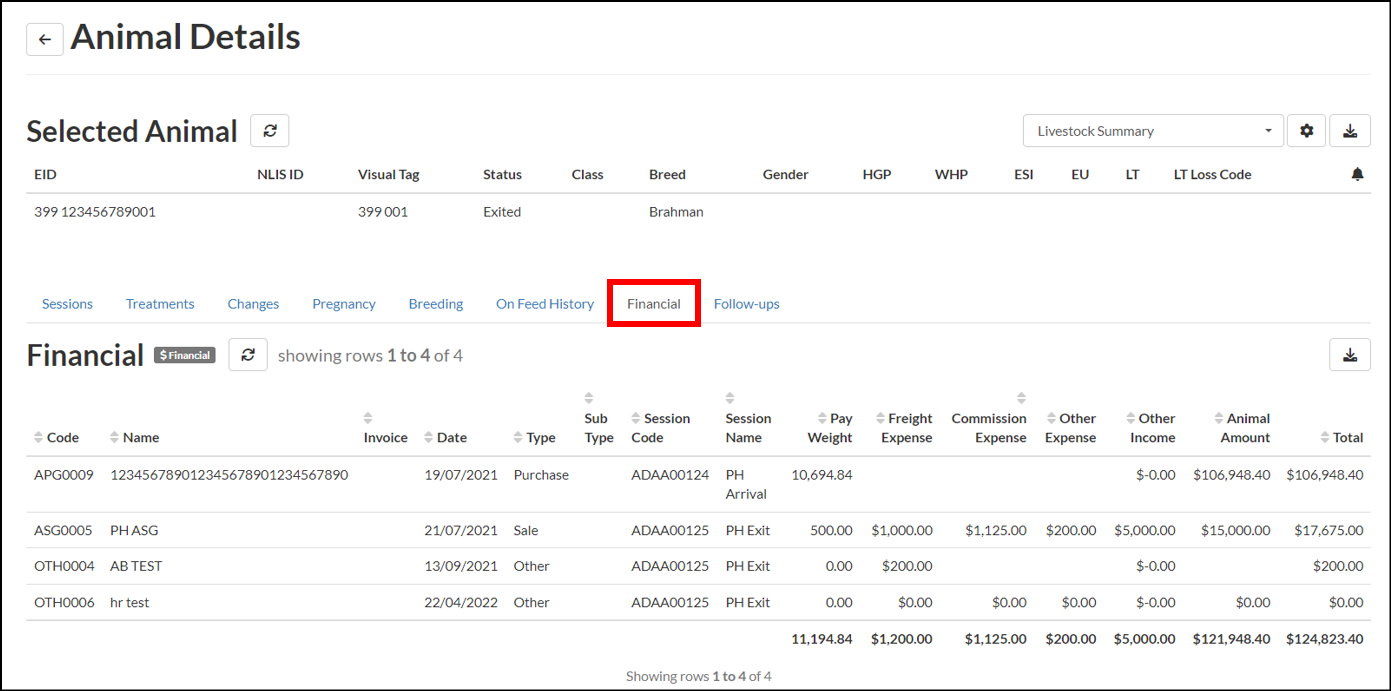Click the $ Financial badge
Screen dimensions: 1391x691
185,355
